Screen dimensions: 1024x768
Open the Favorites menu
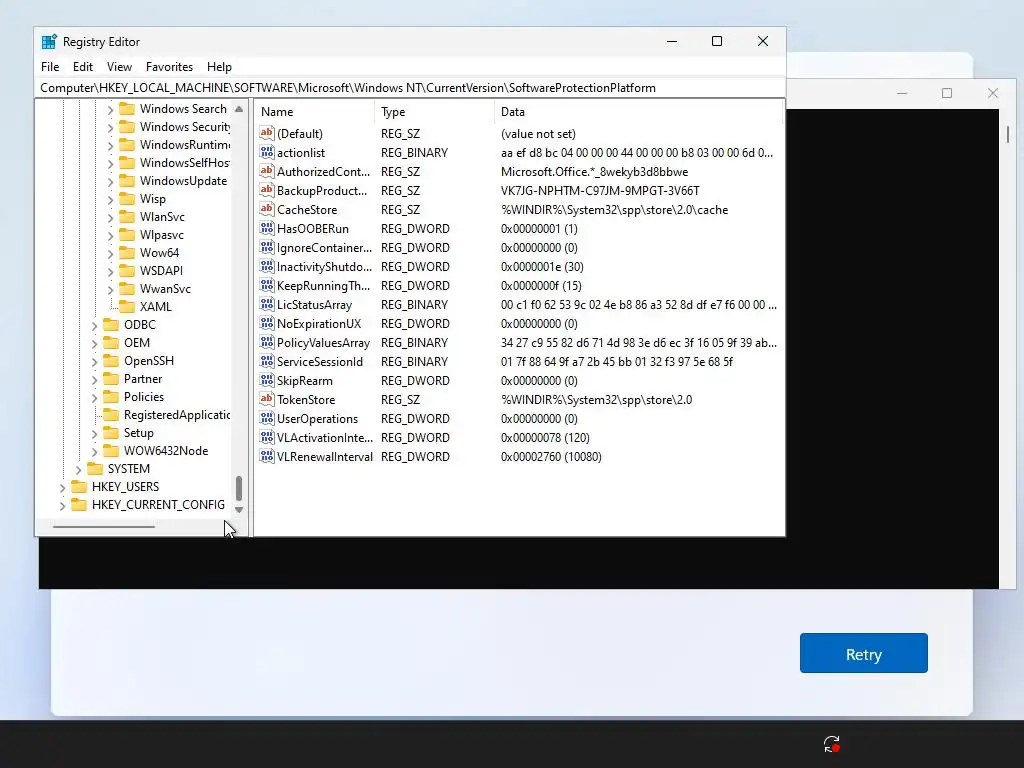click(x=169, y=67)
